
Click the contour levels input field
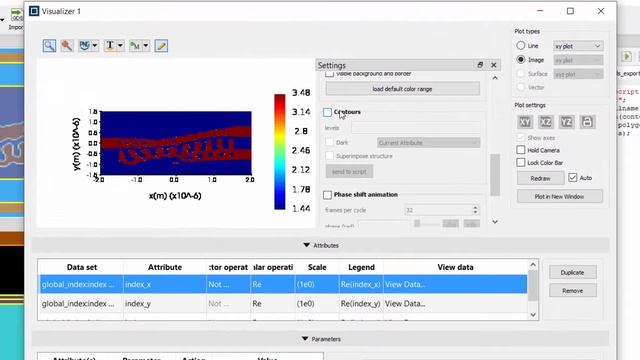[x=416, y=128]
